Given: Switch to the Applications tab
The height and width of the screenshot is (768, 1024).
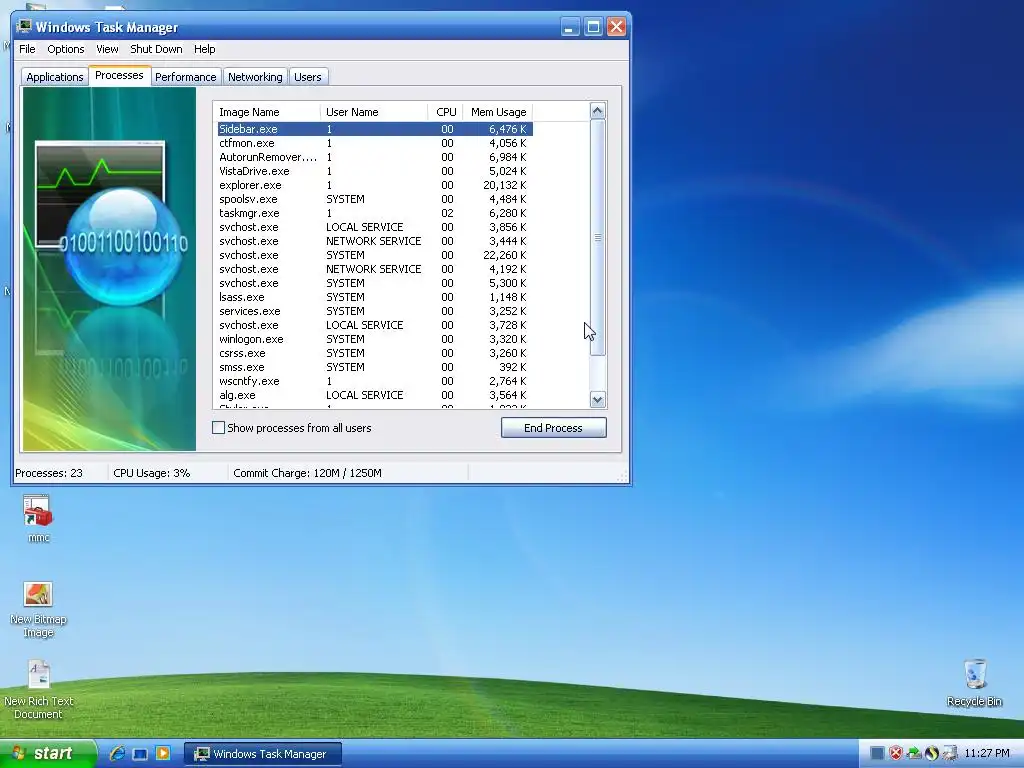Looking at the screenshot, I should click(x=55, y=77).
